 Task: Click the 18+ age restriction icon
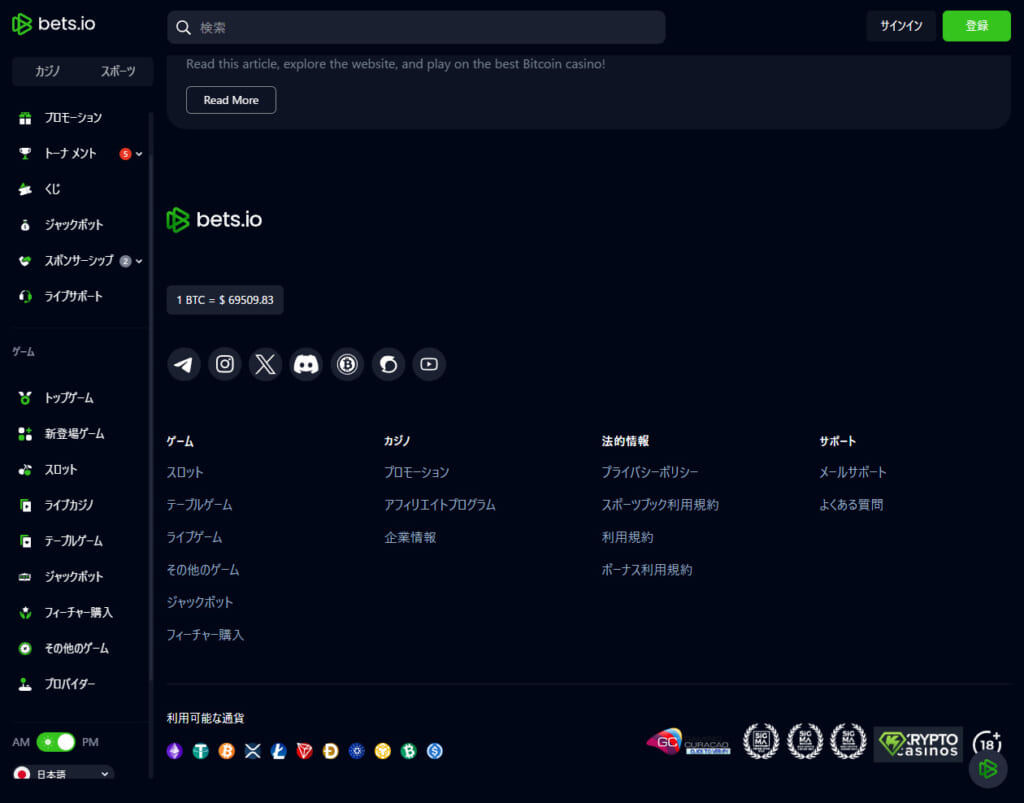pyautogui.click(x=987, y=742)
